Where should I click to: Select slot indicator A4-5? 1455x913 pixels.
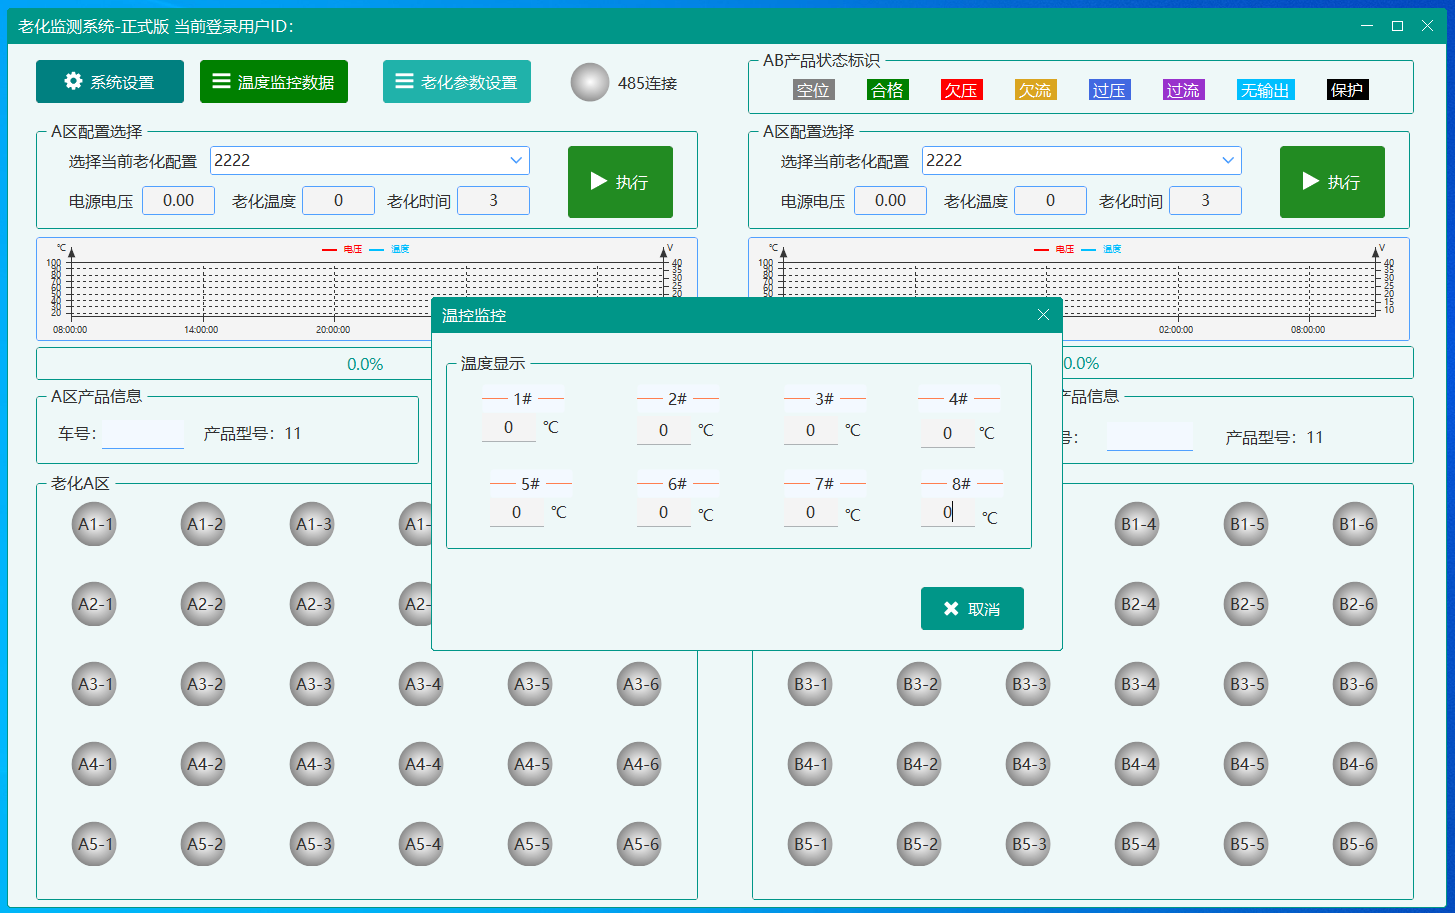tap(531, 764)
